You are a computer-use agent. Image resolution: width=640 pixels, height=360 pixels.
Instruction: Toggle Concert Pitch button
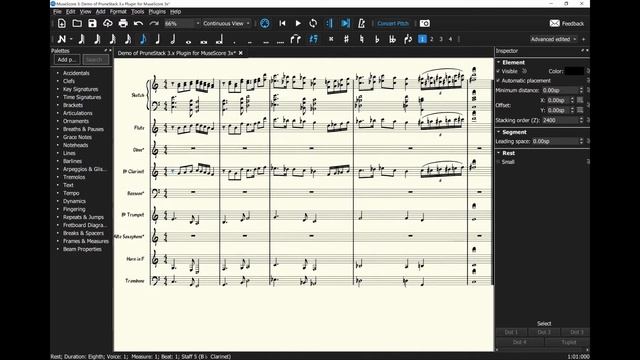[393, 23]
